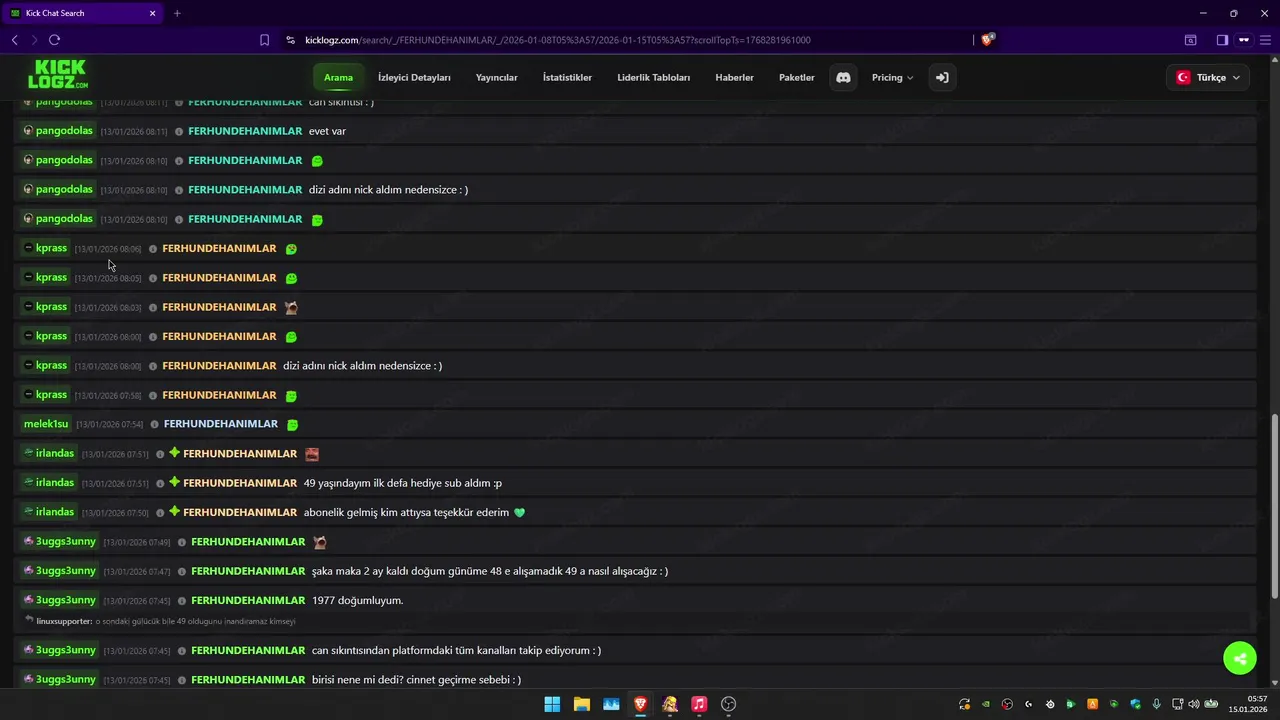The width and height of the screenshot is (1280, 720).
Task: Bookmark this page with the bookmark icon
Action: [264, 40]
